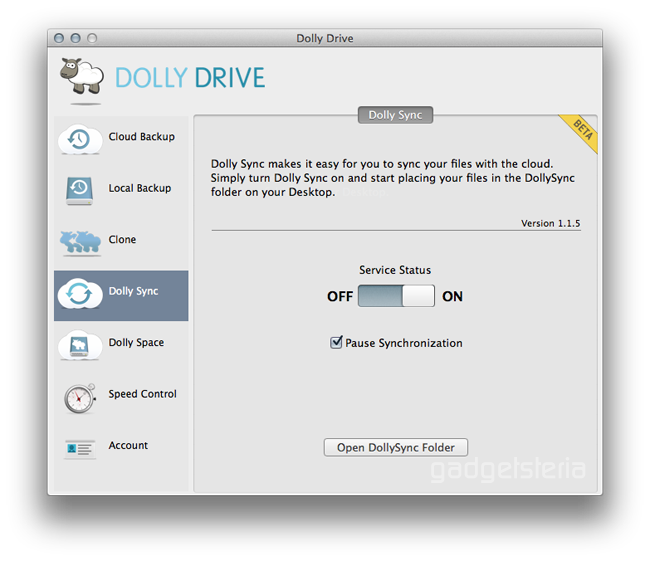Select the Dolly Sync arrows cloud icon
The width and height of the screenshot is (650, 561).
[80, 294]
